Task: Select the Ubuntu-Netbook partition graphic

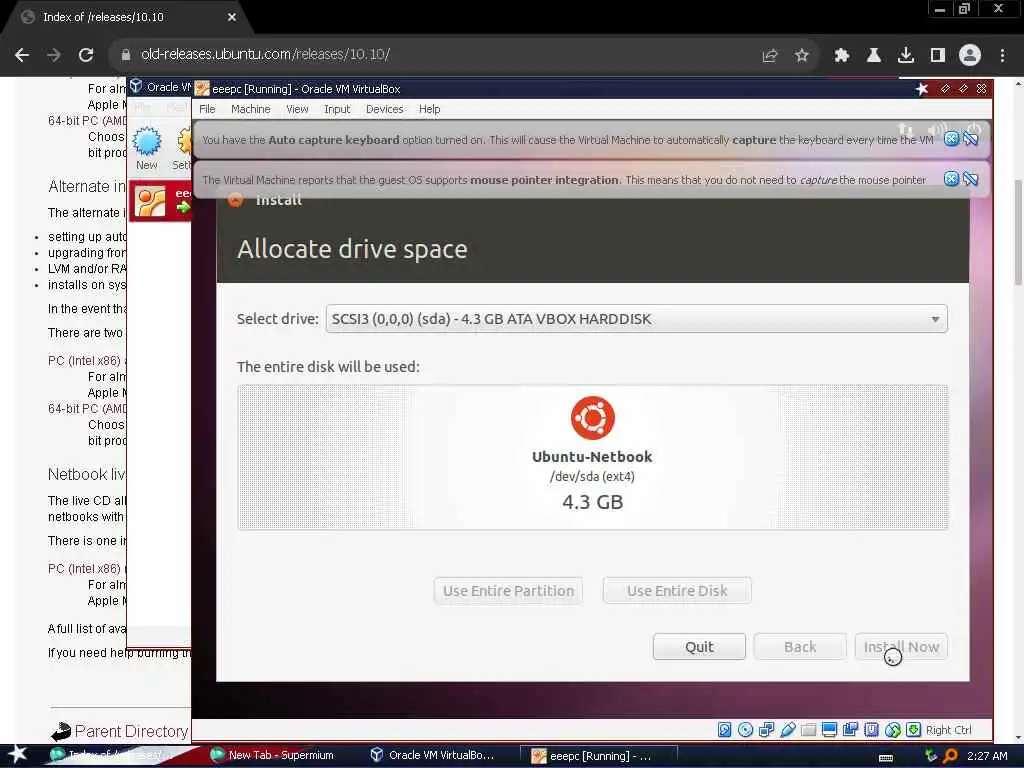Action: point(592,456)
